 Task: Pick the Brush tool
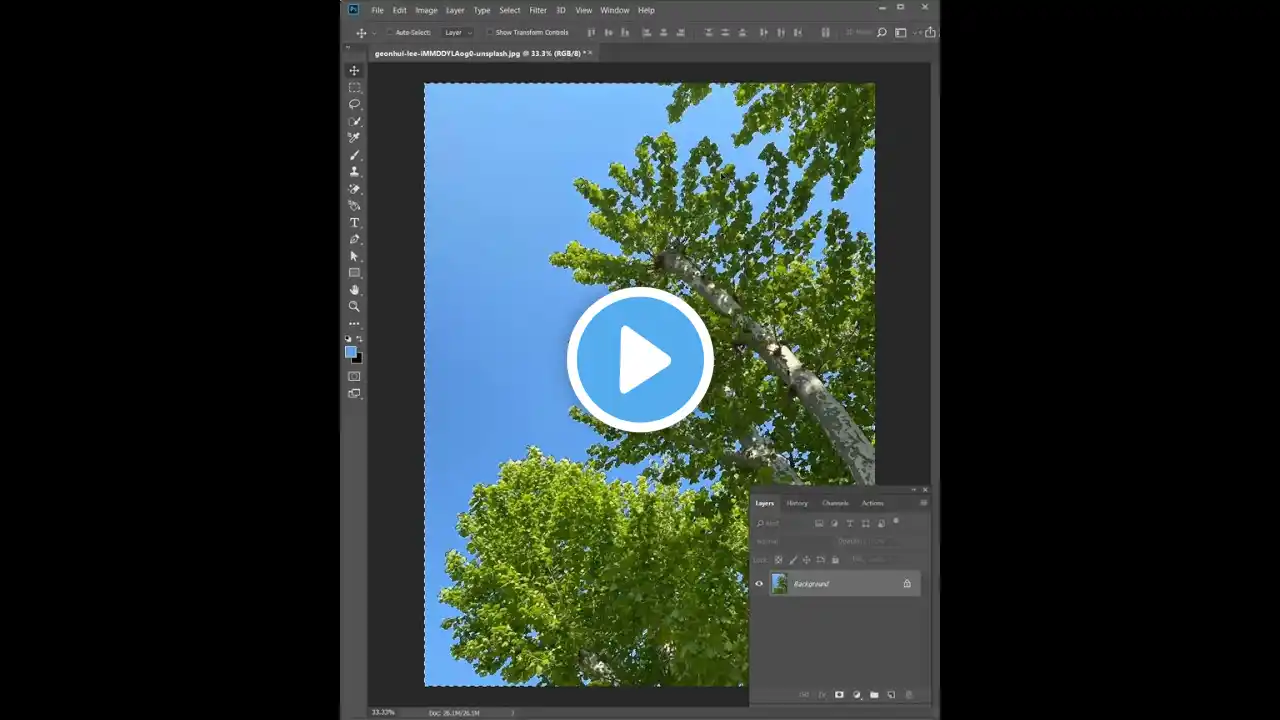click(x=354, y=155)
